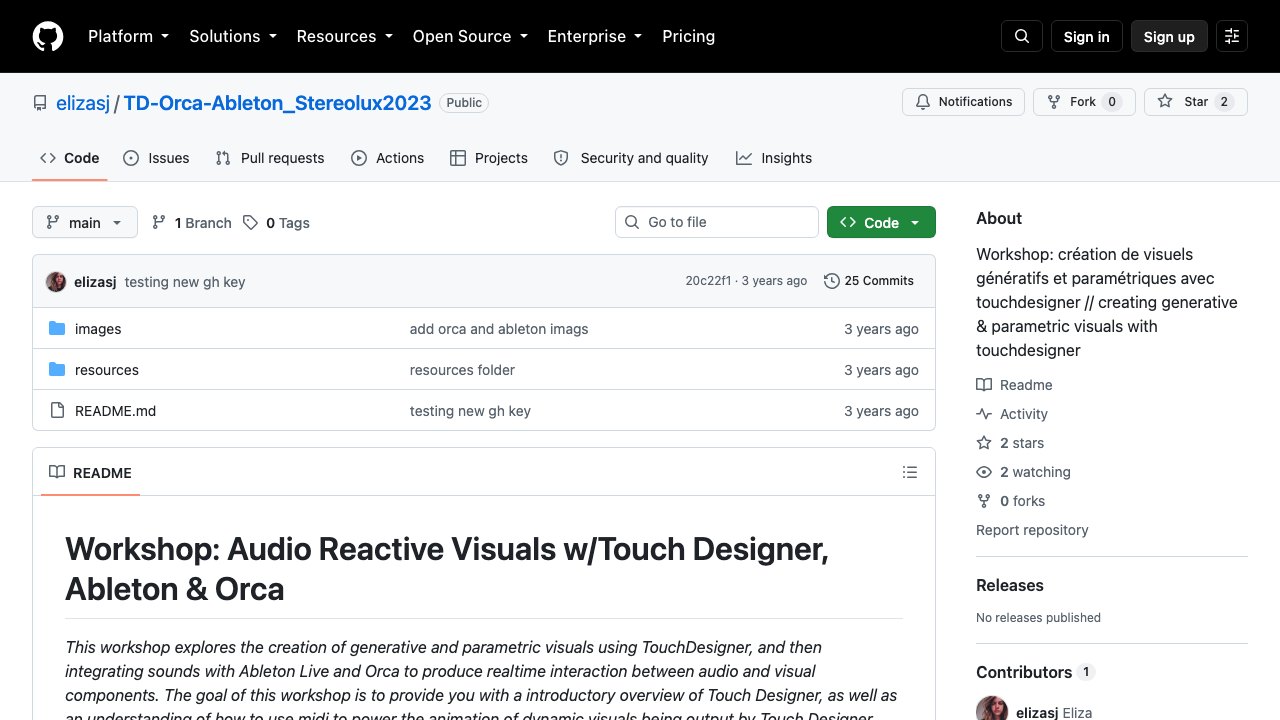1280x720 pixels.
Task: Click the README.md file icon
Action: 57,411
